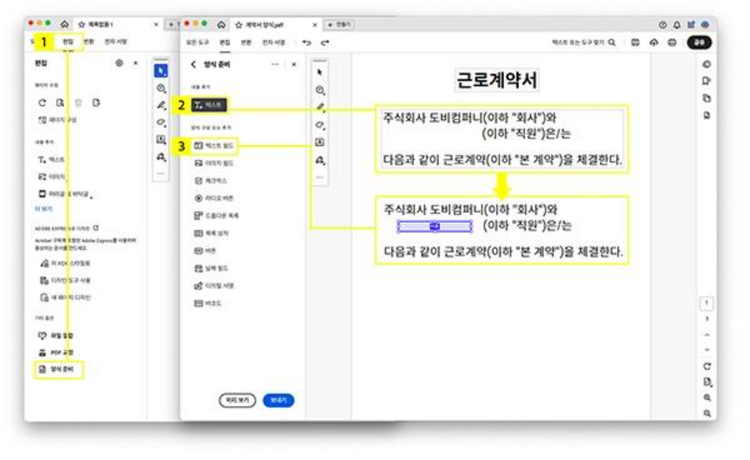This screenshot has height=460, width=750.
Task: Open Prepare a form in the Edit panel
Action: coord(58,370)
